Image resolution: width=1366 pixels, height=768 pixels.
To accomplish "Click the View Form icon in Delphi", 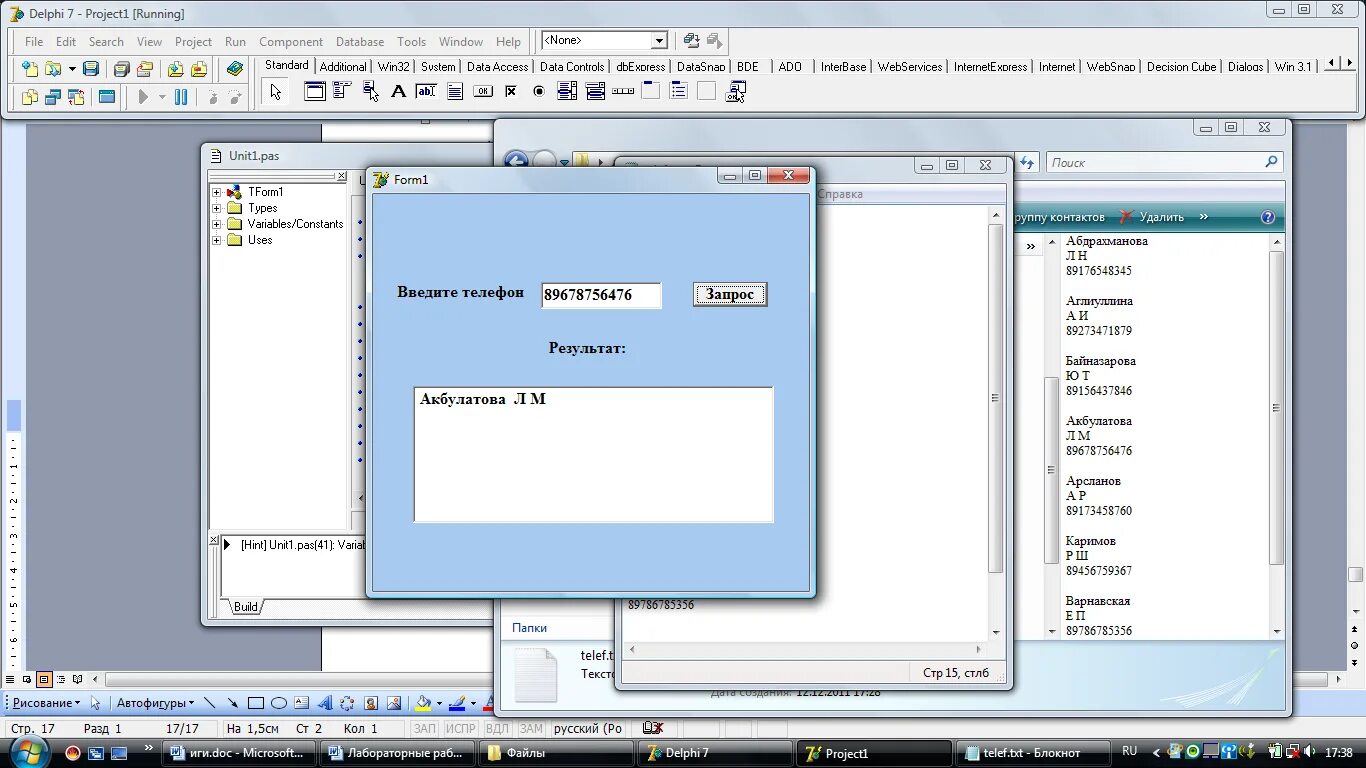I will click(x=53, y=97).
